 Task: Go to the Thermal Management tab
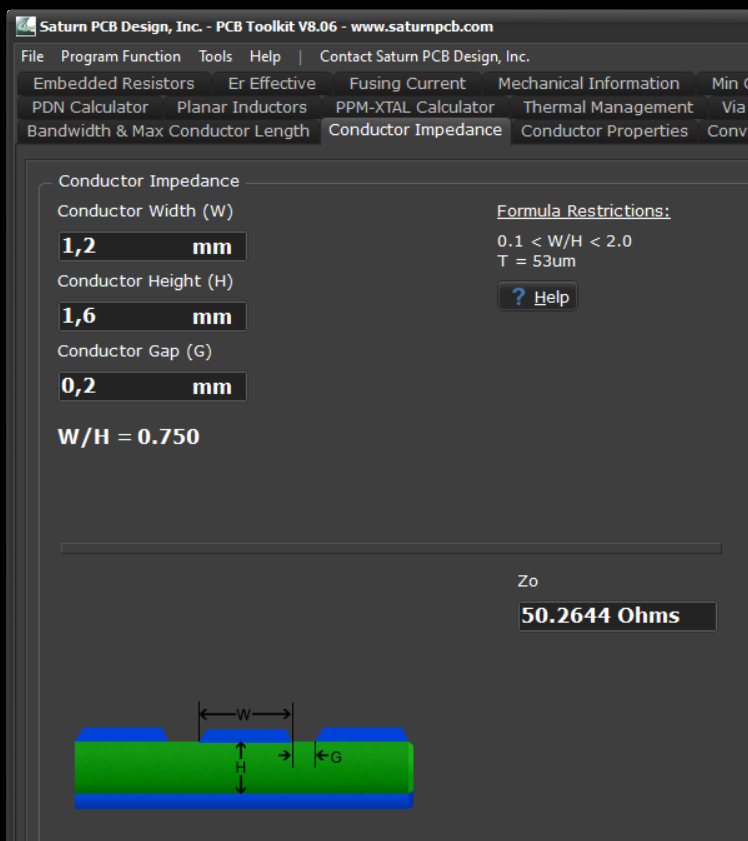[x=608, y=107]
